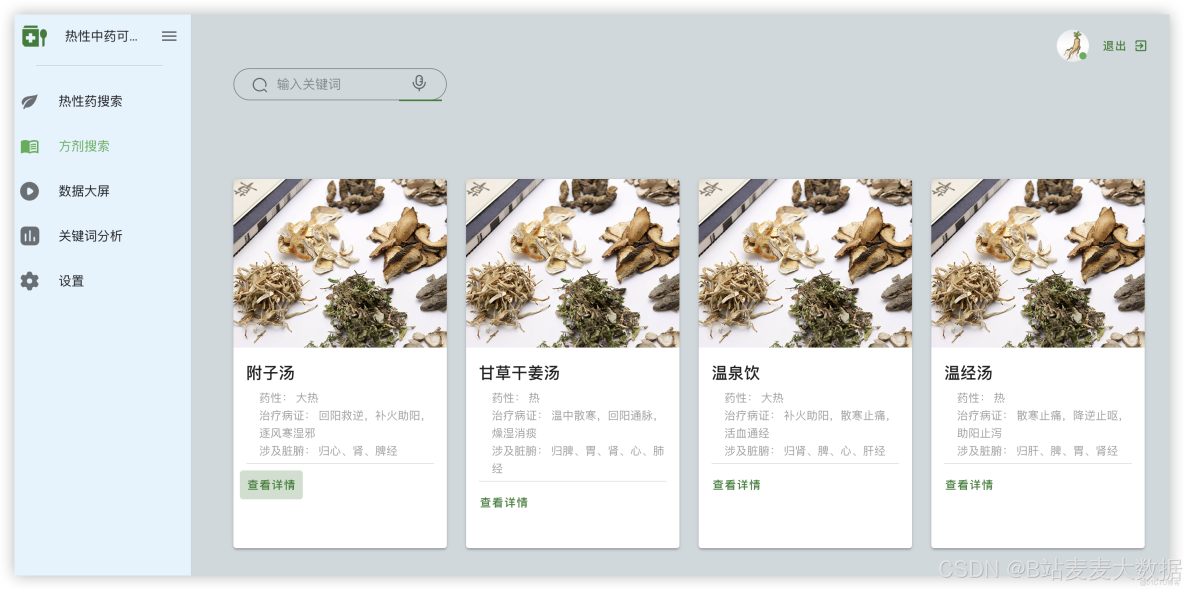The width and height of the screenshot is (1184, 590).
Task: Open the data dashboard via the play icon
Action: point(29,190)
